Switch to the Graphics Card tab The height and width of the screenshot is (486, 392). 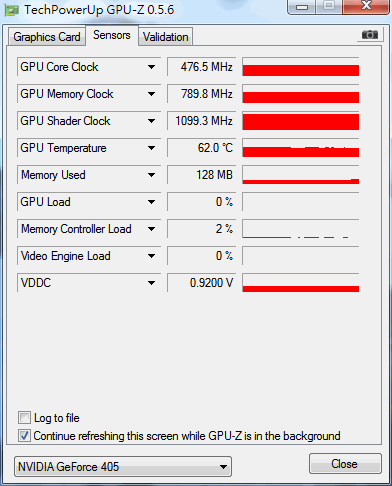coord(47,37)
